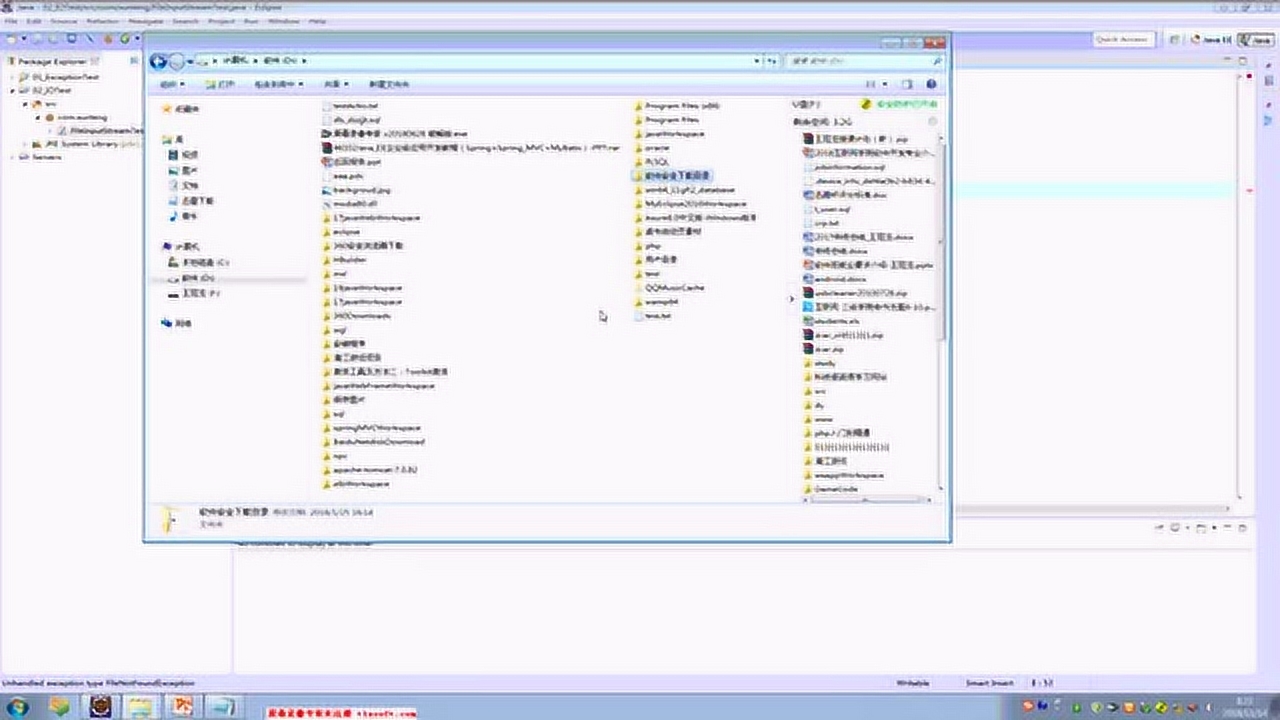Image resolution: width=1280 pixels, height=720 pixels.
Task: Select the oracle folder
Action: coord(651,147)
